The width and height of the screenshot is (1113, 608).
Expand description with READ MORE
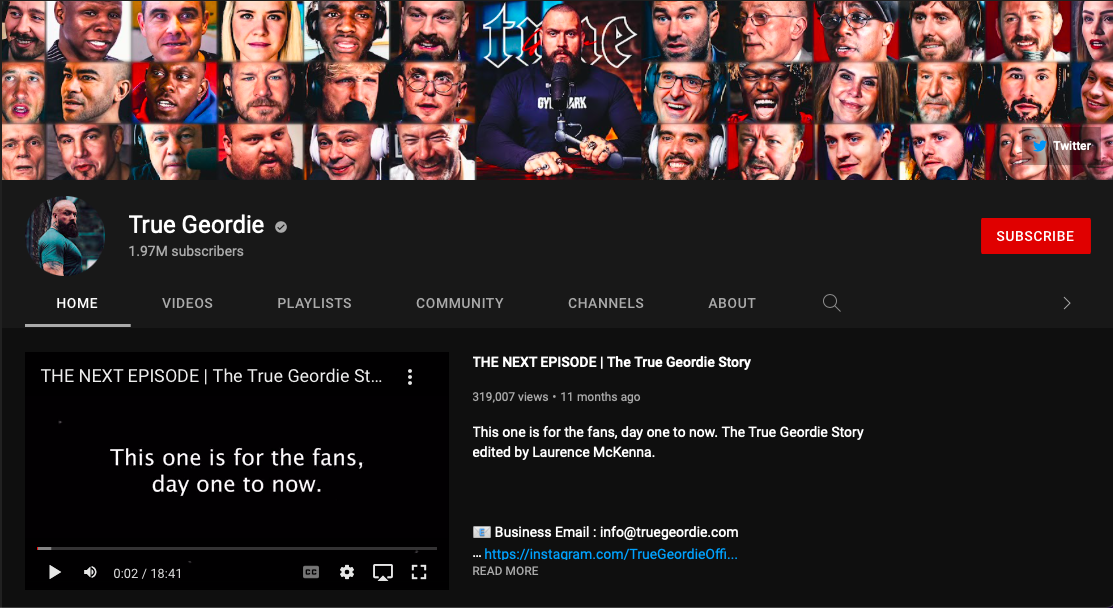(x=505, y=571)
